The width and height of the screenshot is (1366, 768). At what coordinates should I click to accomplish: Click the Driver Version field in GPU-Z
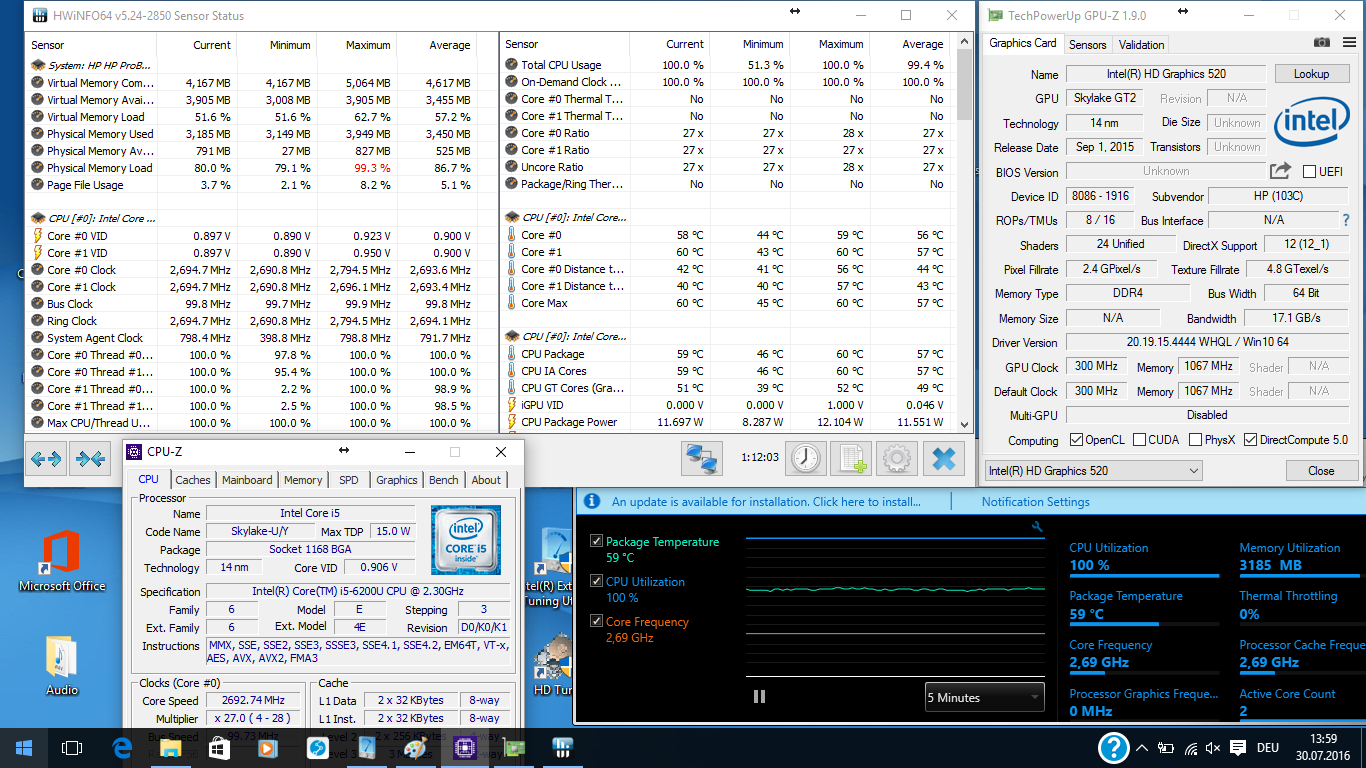point(1205,343)
